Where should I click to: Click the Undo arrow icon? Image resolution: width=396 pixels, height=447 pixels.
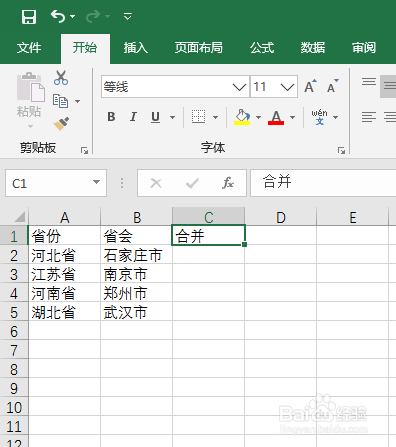coord(58,16)
